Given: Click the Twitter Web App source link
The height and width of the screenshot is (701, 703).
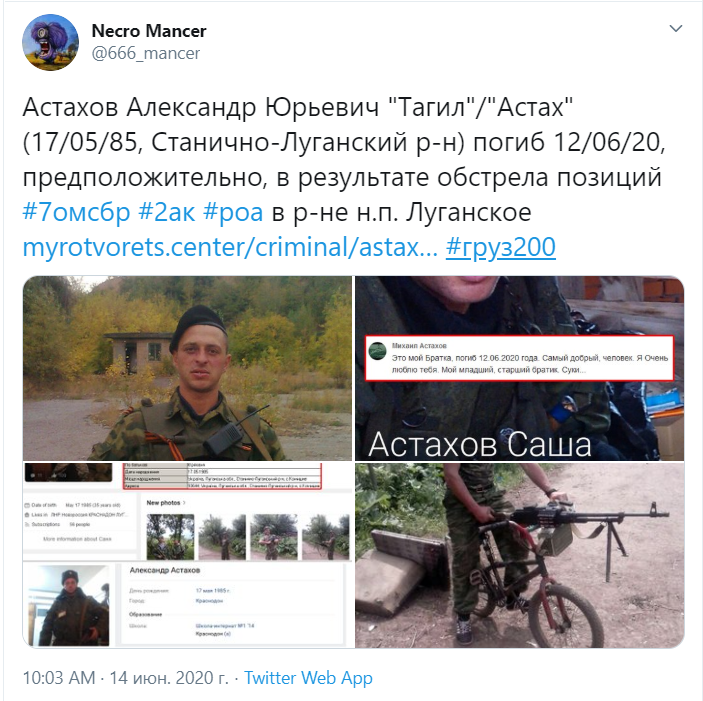Looking at the screenshot, I should (x=308, y=678).
